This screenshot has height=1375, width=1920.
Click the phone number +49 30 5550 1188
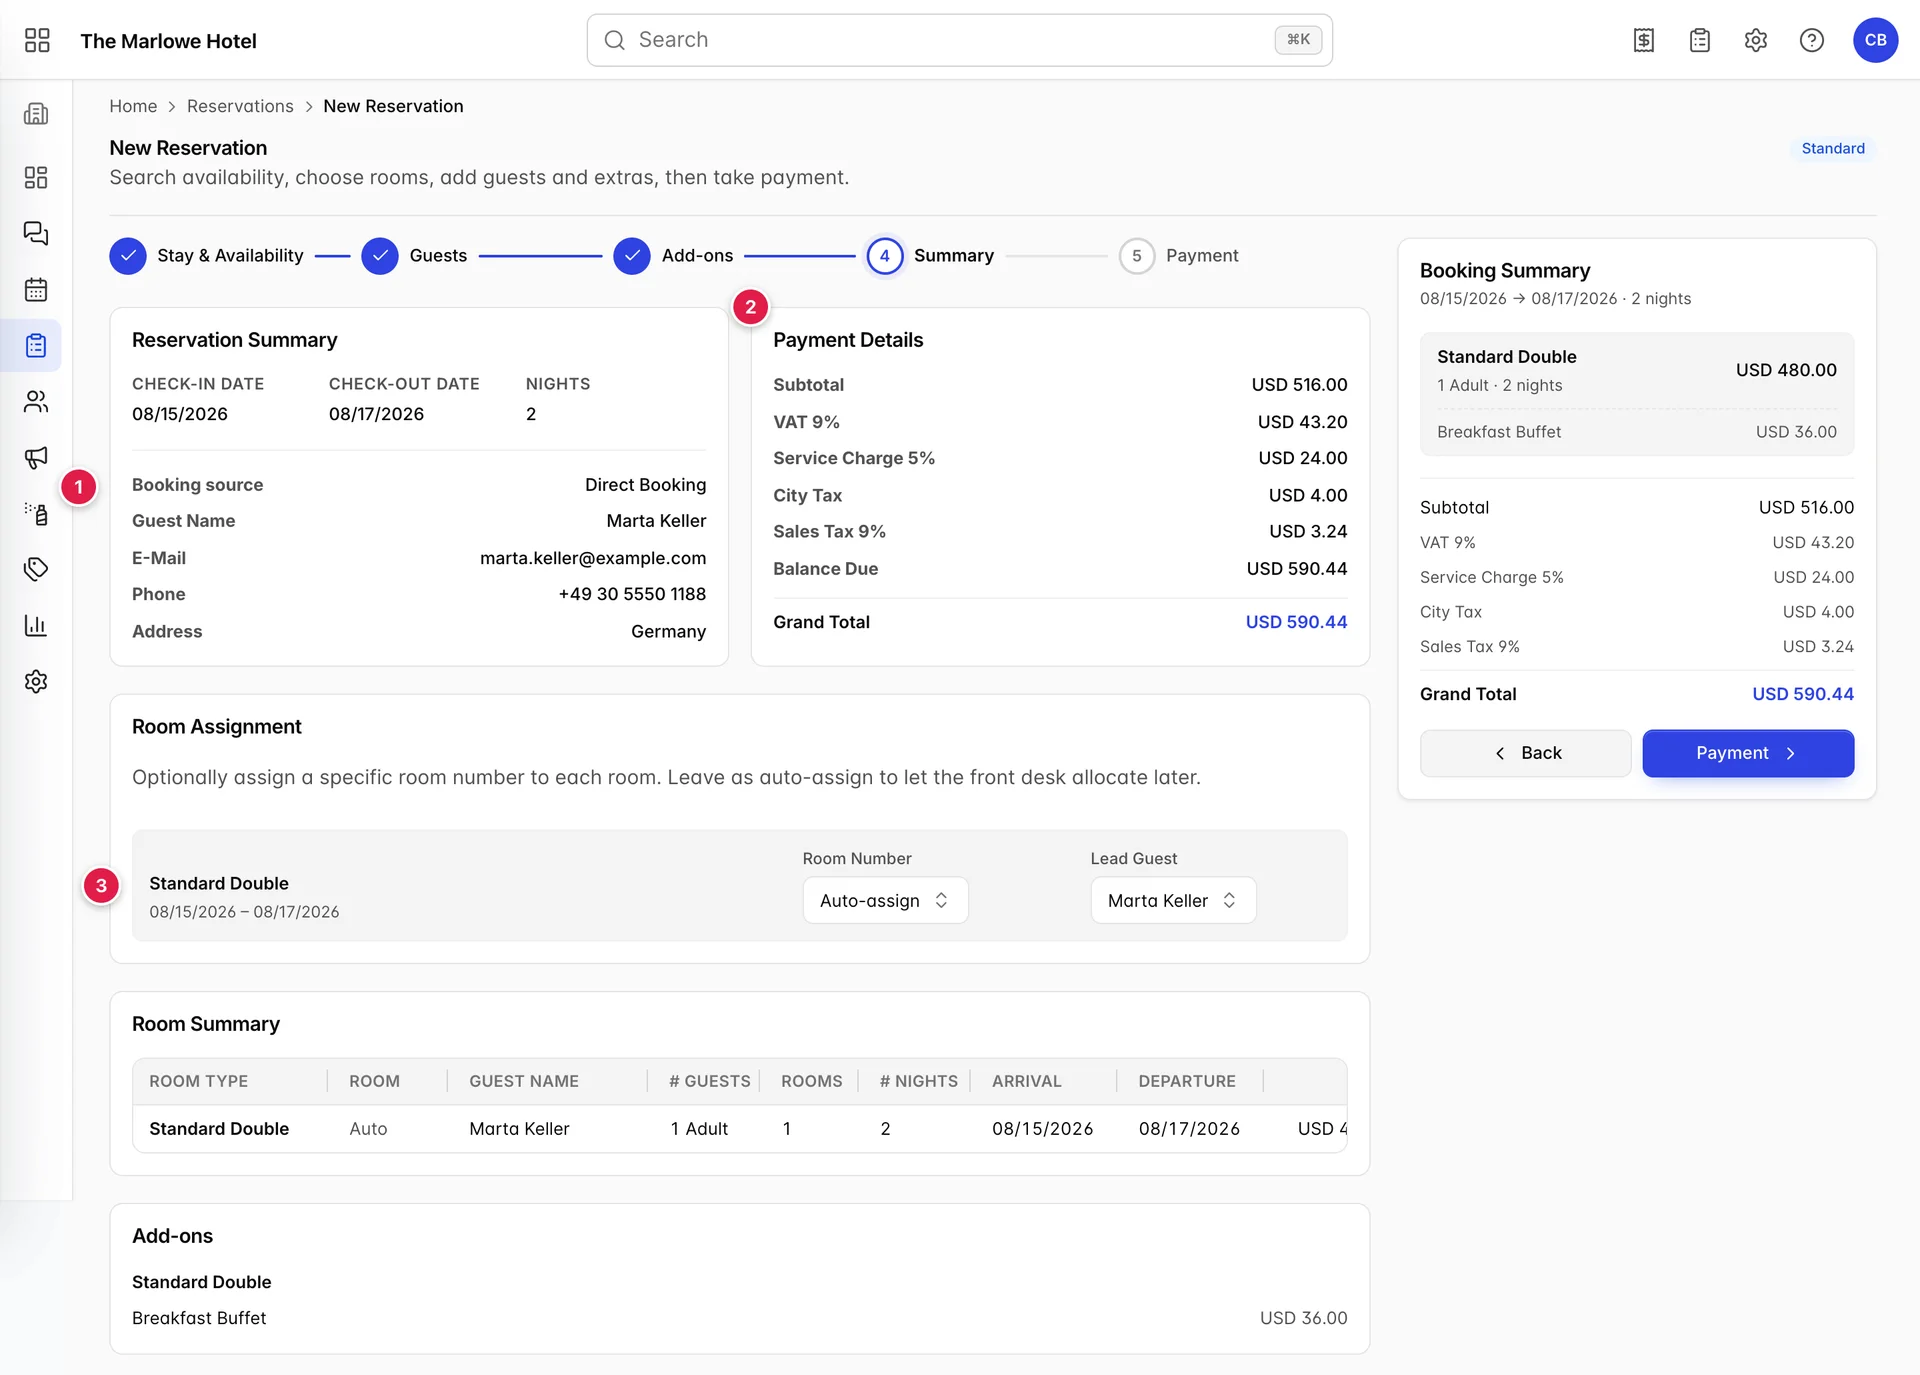[632, 594]
